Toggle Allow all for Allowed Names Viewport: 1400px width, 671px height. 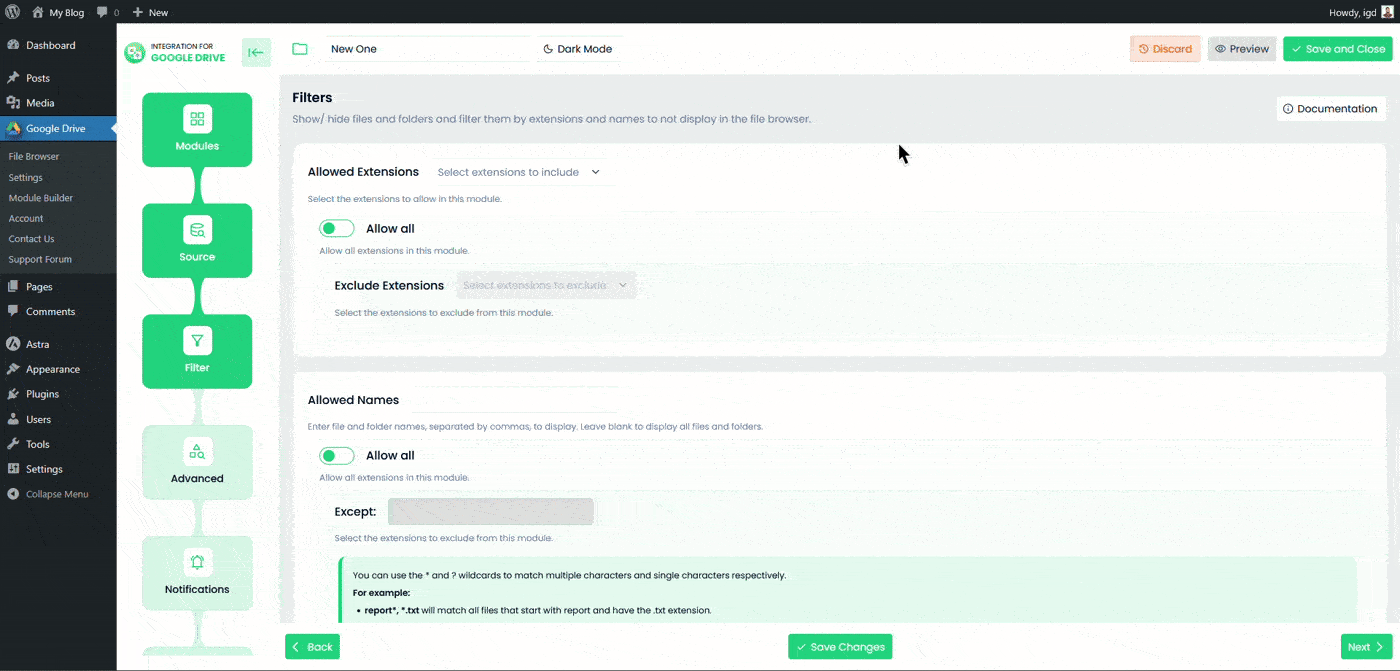(x=337, y=456)
